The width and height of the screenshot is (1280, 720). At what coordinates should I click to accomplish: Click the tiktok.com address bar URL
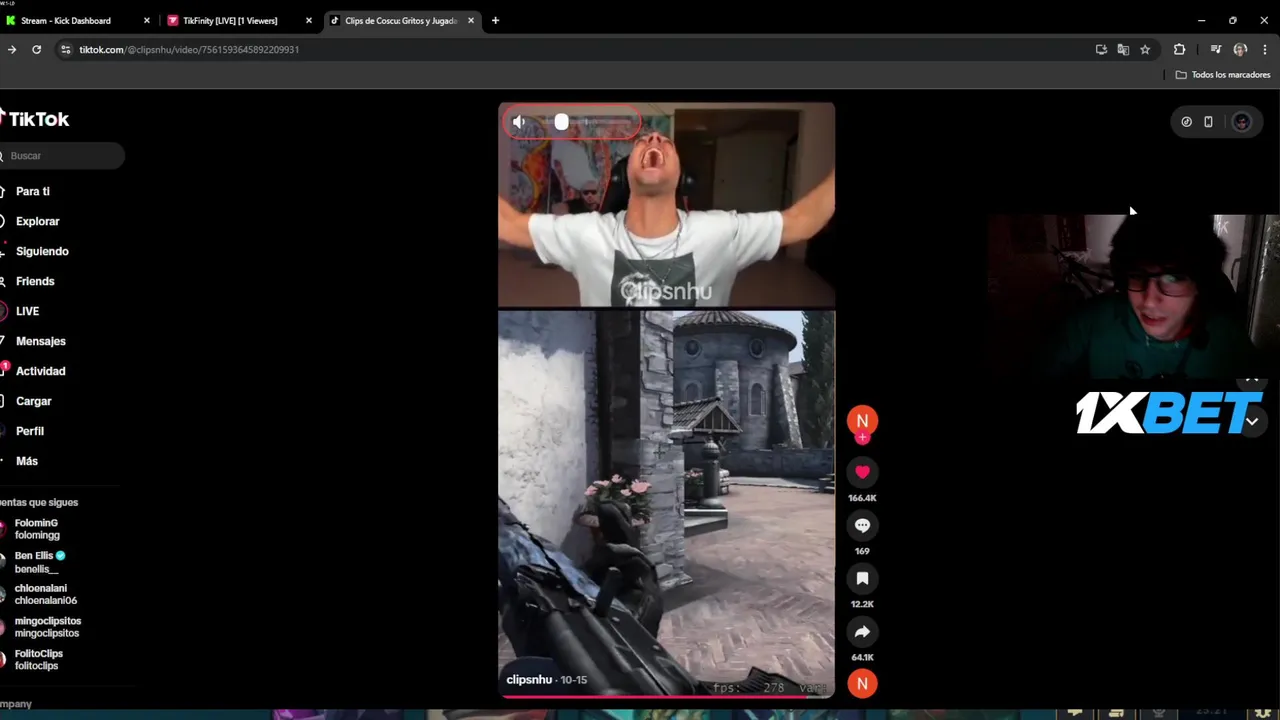pos(189,49)
